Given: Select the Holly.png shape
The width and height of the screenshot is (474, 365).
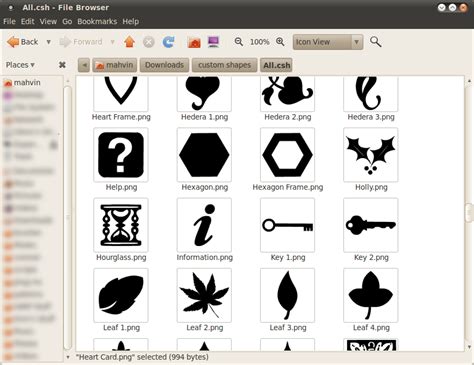Looking at the screenshot, I should tap(371, 155).
